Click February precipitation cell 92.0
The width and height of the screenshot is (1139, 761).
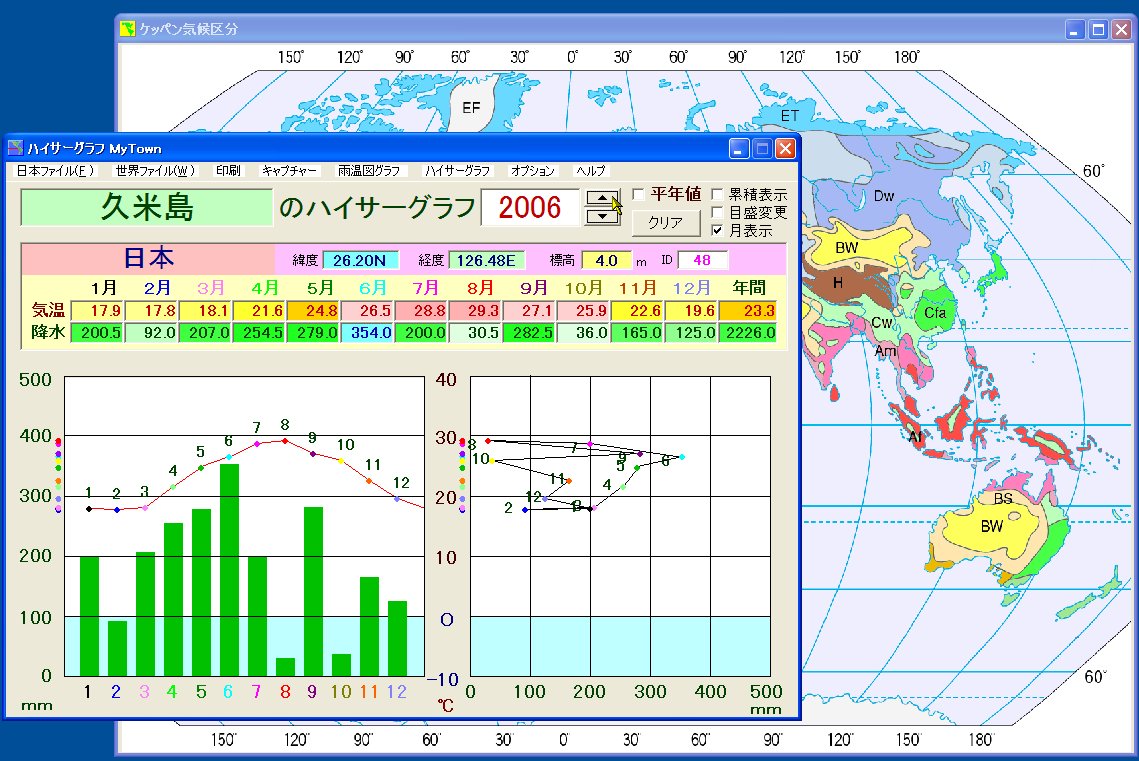(x=151, y=333)
